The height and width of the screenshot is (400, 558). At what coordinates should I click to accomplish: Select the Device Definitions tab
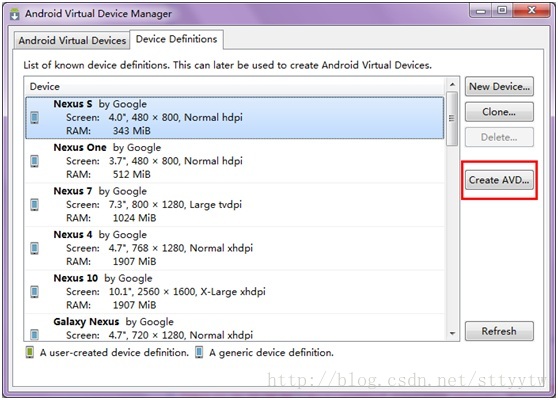tap(177, 39)
